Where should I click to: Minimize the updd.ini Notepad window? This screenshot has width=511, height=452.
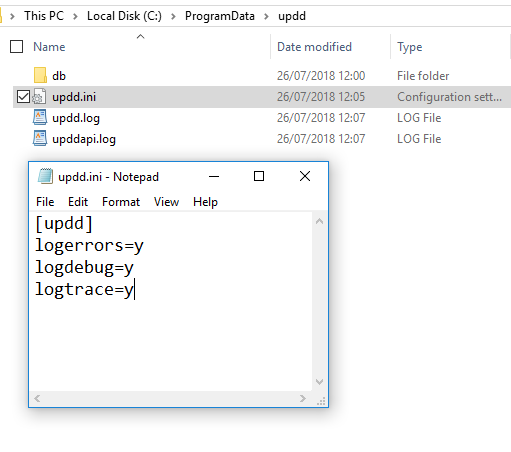[x=214, y=176]
